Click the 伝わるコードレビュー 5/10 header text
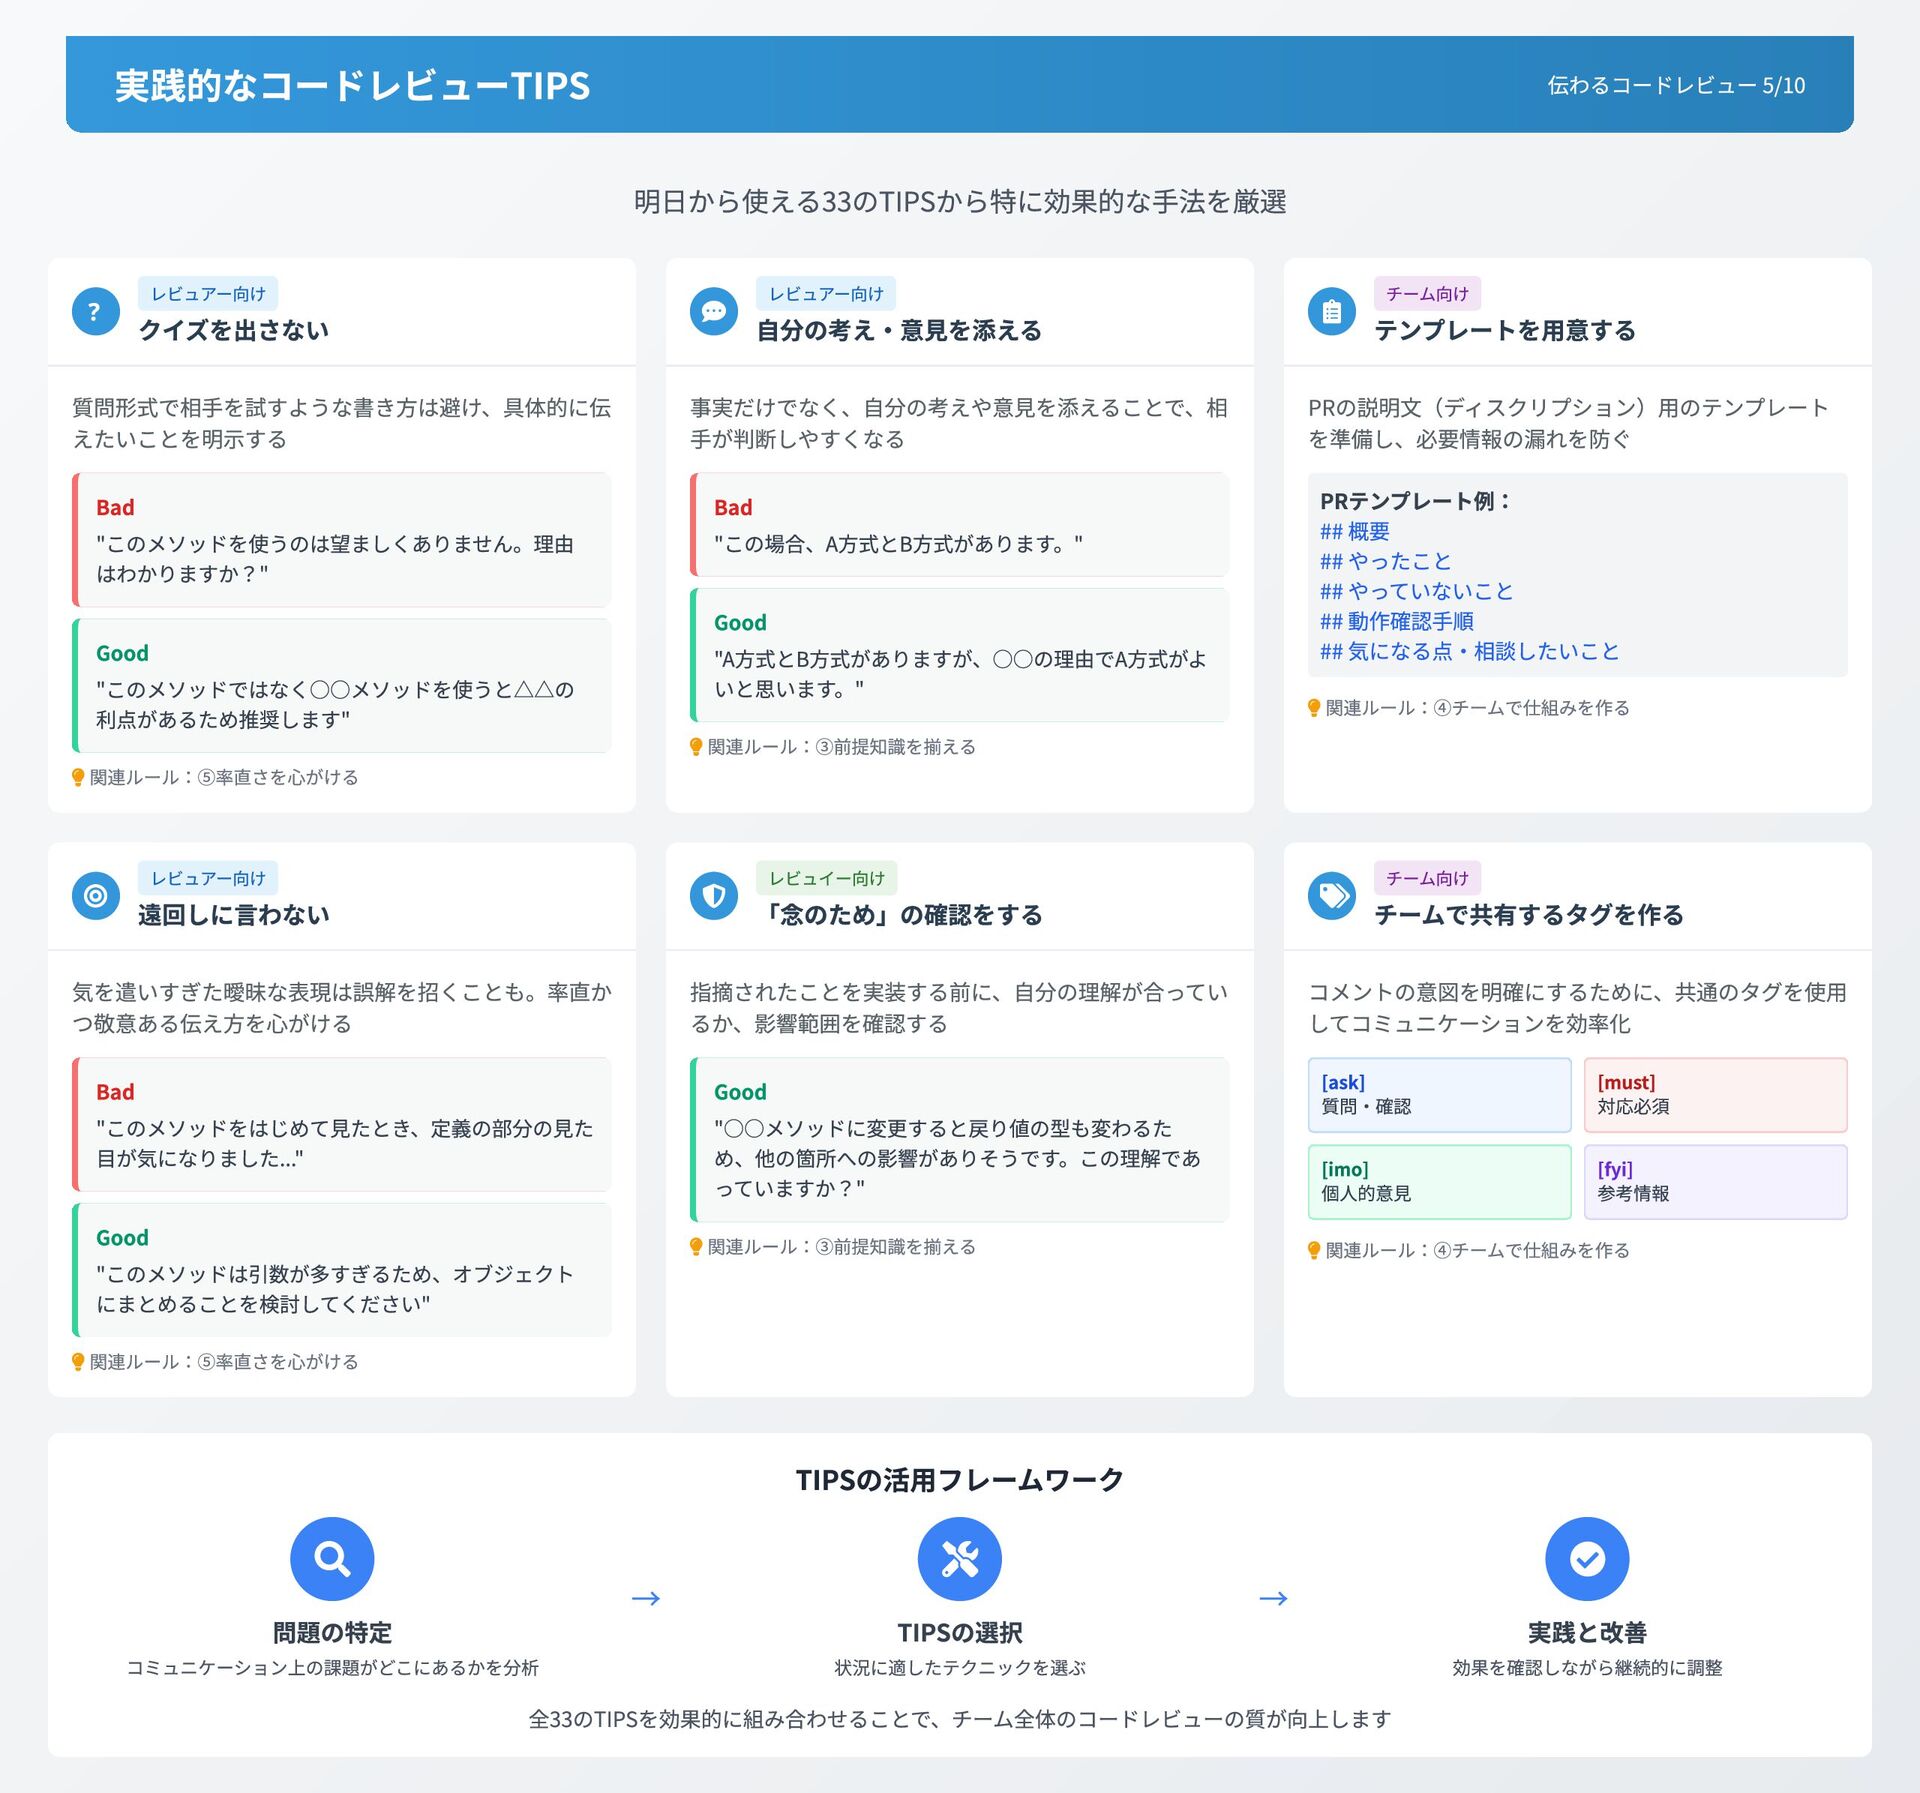The image size is (1920, 1793). [1676, 86]
